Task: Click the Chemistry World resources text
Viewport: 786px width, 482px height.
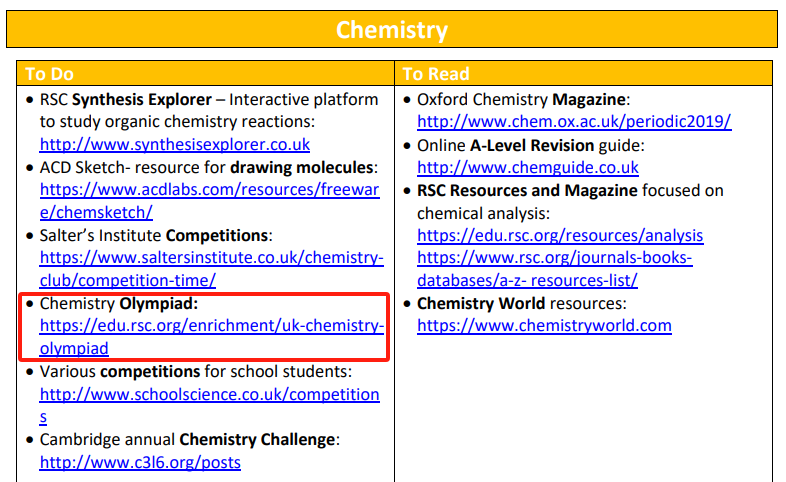Action: point(520,303)
